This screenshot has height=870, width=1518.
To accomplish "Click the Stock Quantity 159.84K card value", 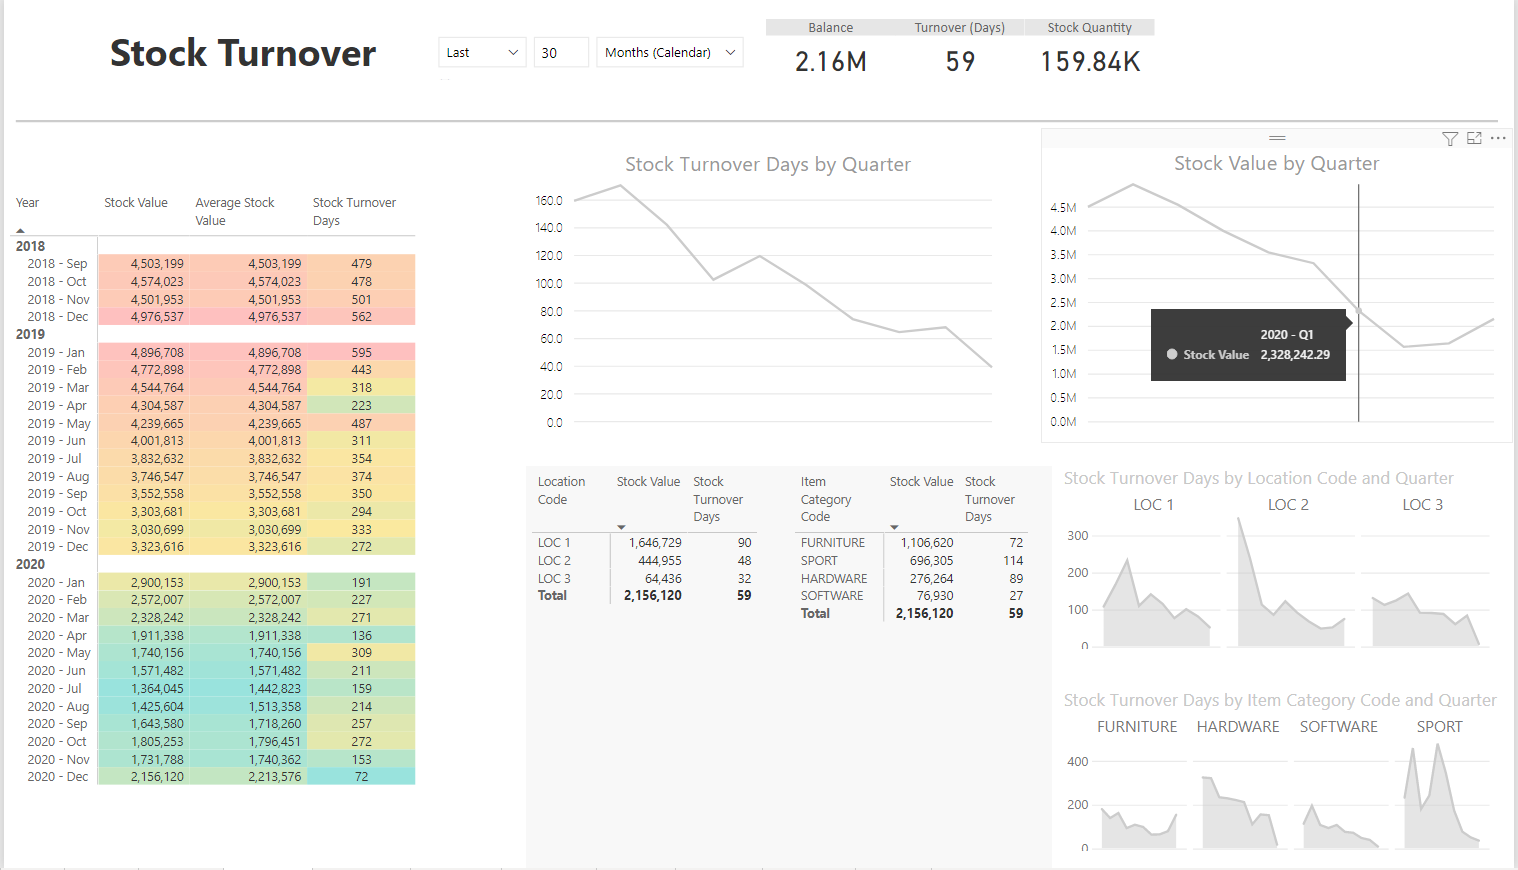I will [x=1090, y=62].
